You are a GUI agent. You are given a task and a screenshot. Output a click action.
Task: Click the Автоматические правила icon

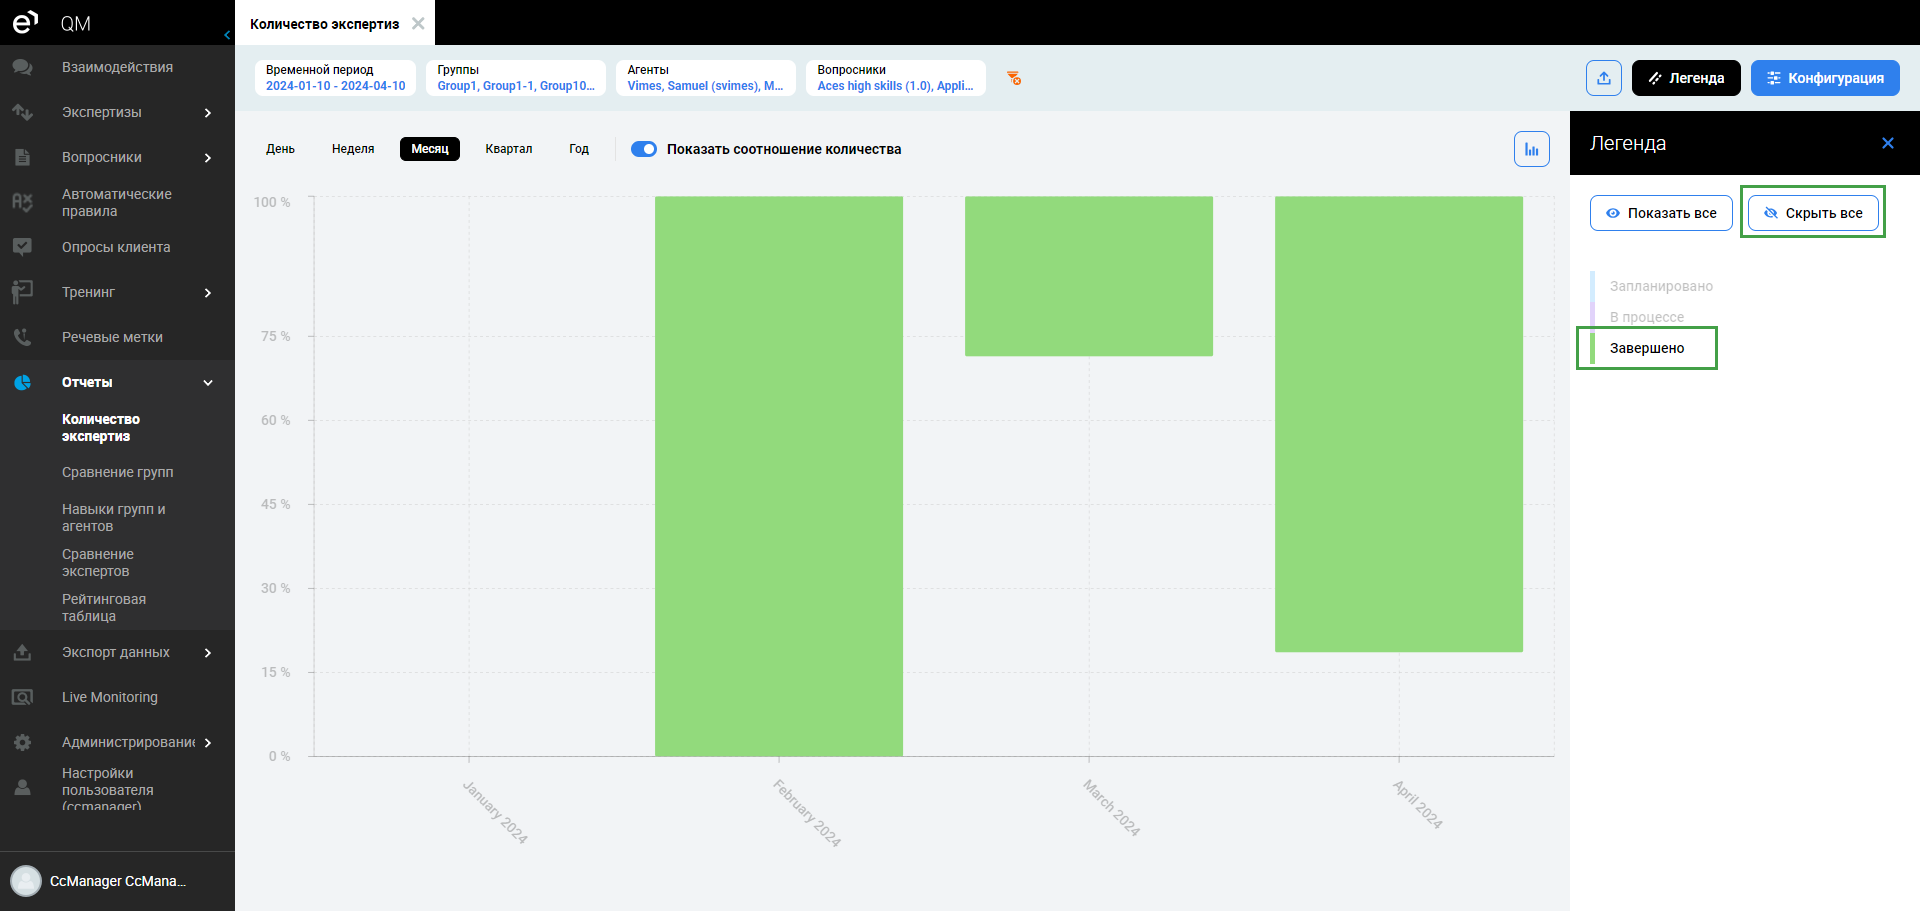22,202
